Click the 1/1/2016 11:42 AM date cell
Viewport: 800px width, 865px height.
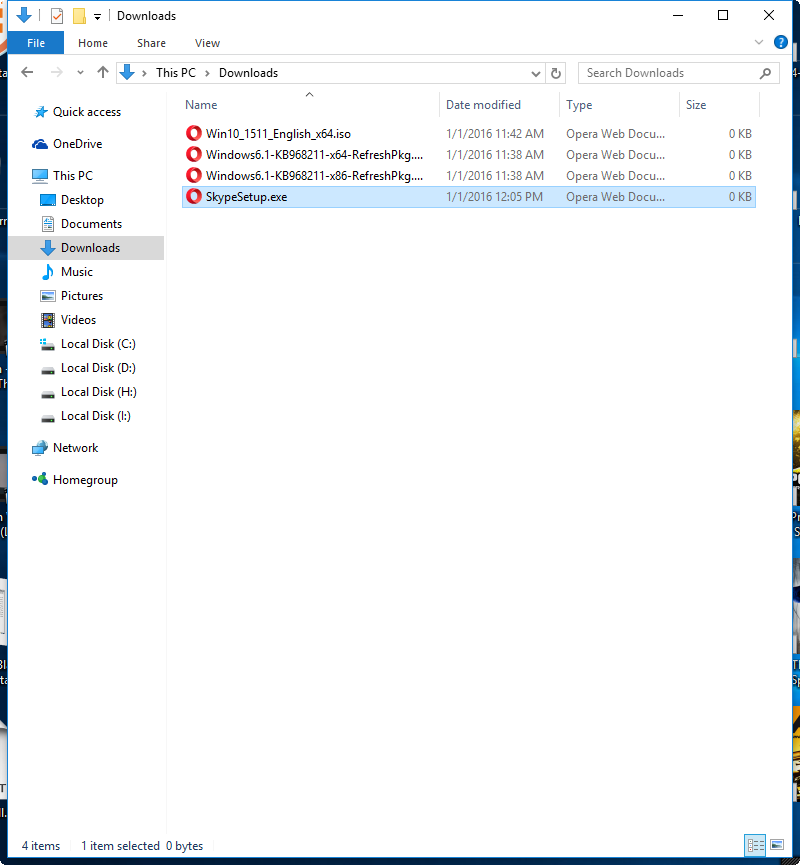(495, 134)
